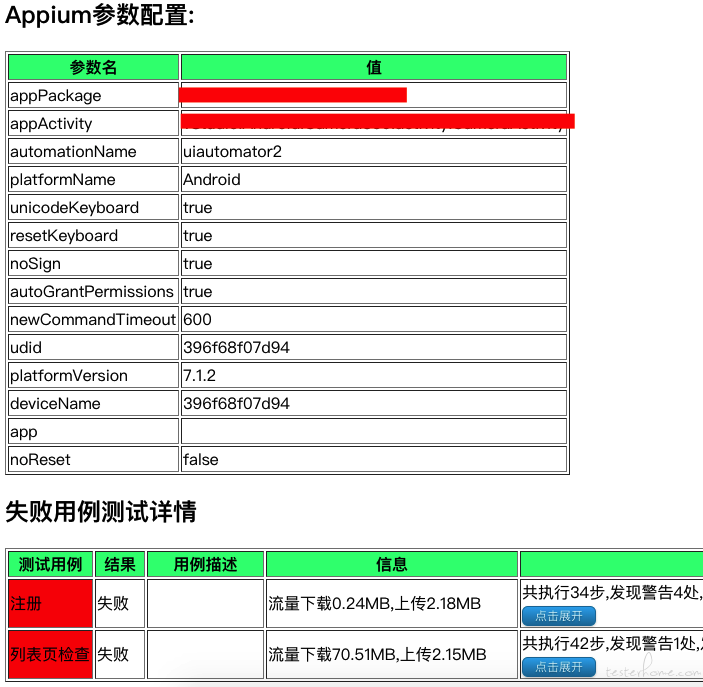Select the app parameter name cell

click(93, 431)
